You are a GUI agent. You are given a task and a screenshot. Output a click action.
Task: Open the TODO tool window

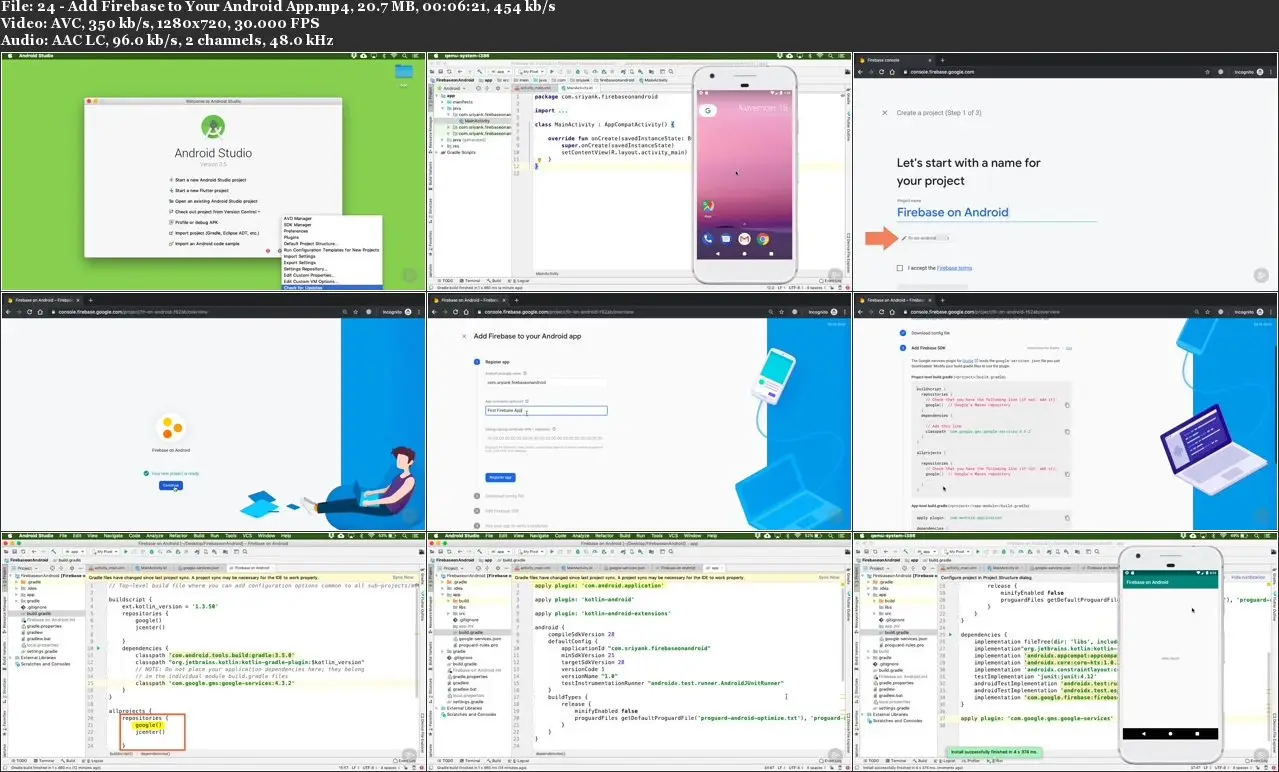coord(17,760)
